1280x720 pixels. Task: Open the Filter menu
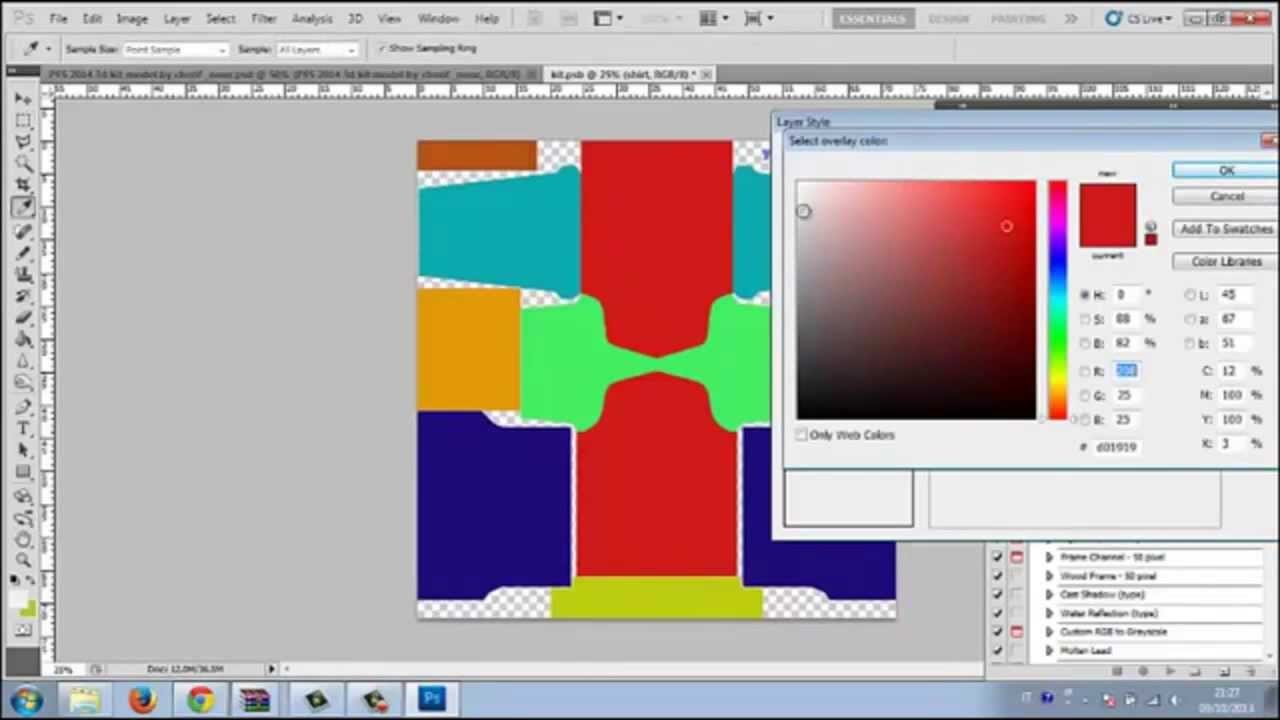[264, 19]
